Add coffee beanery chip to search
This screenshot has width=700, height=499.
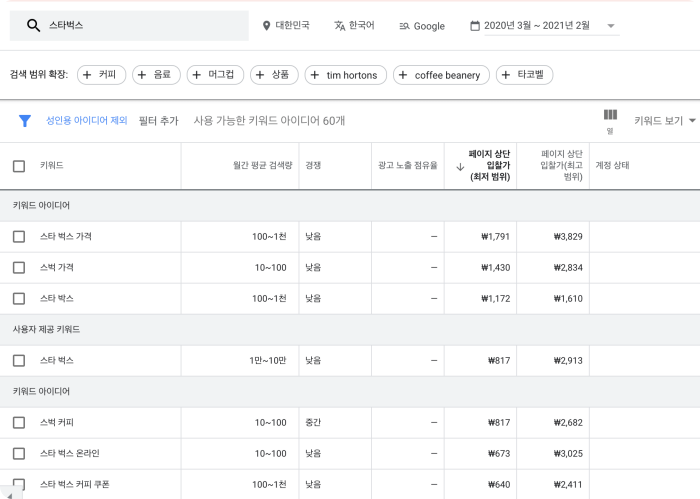click(x=441, y=75)
